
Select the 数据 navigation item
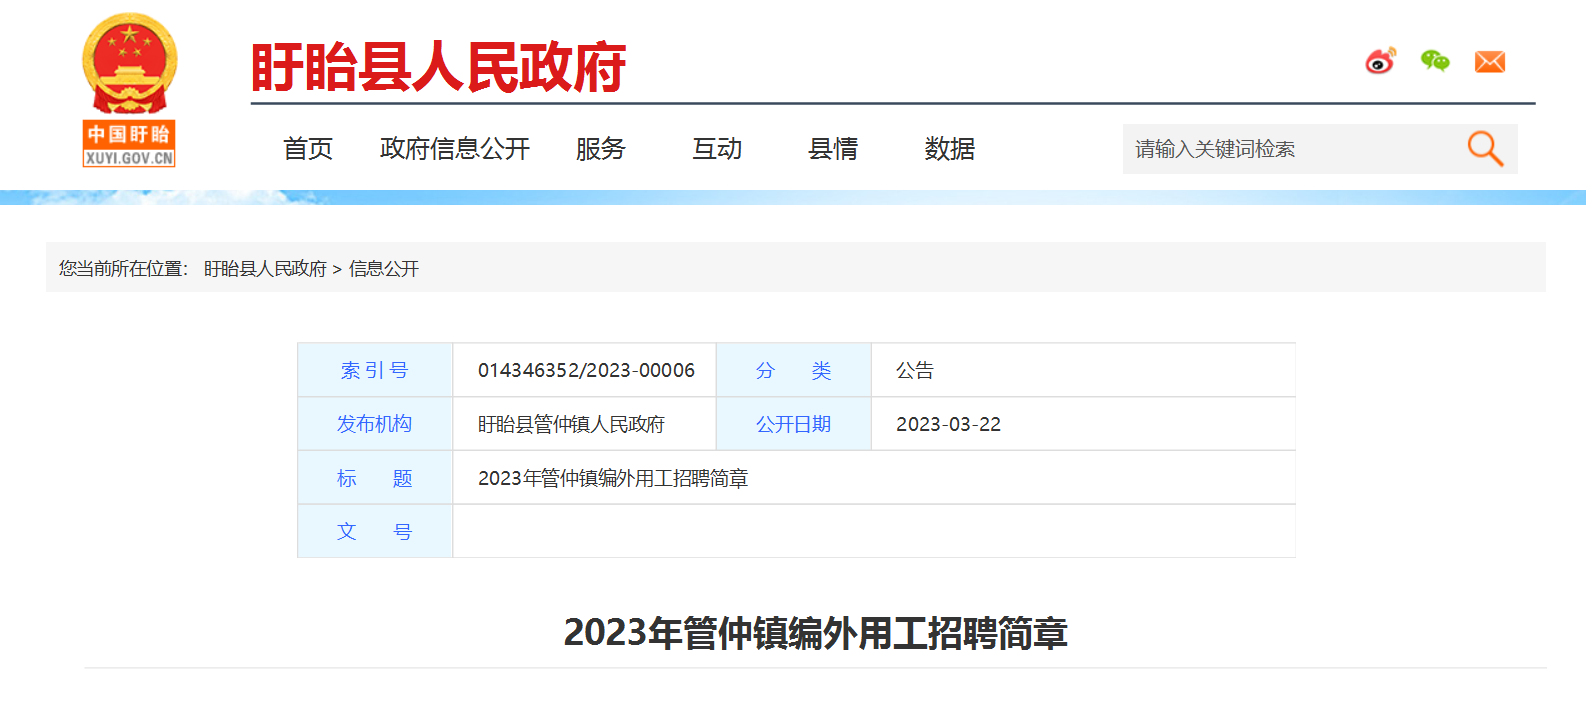(949, 149)
